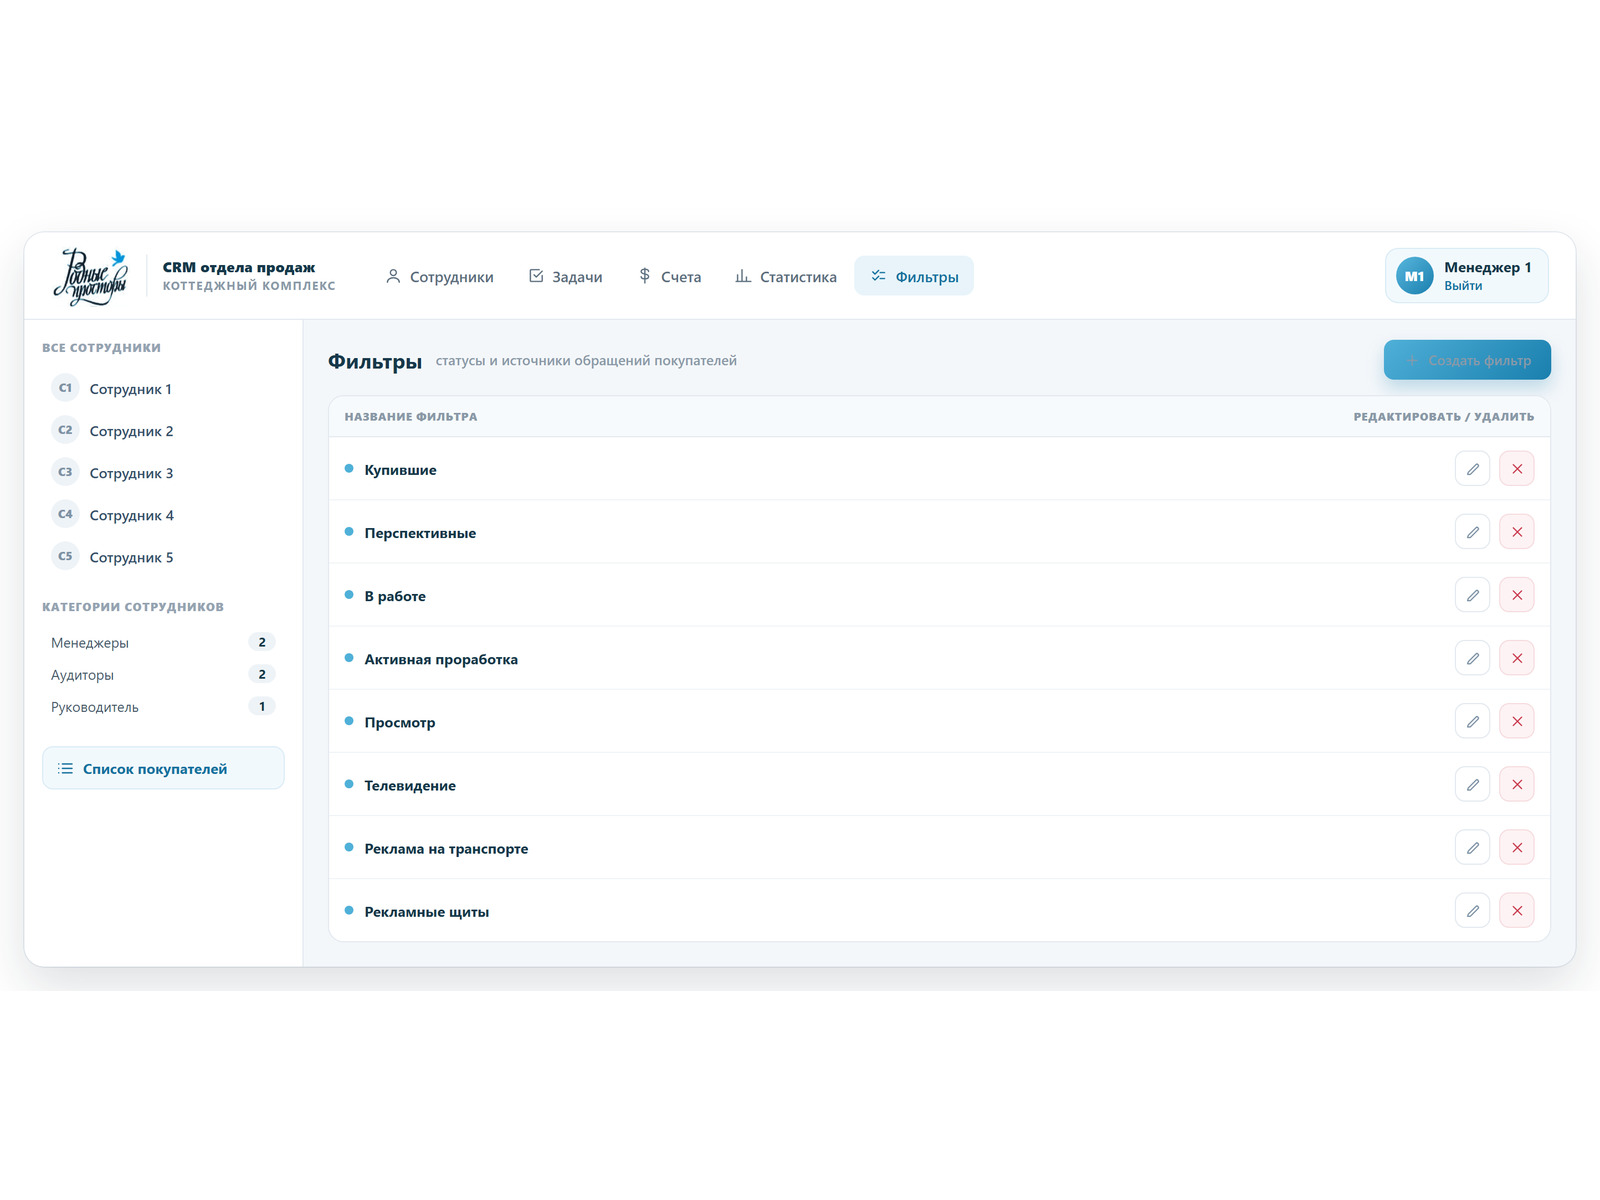Delete the Реклама на транспорте filter
This screenshot has height=1200, width=1600.
pos(1517,847)
